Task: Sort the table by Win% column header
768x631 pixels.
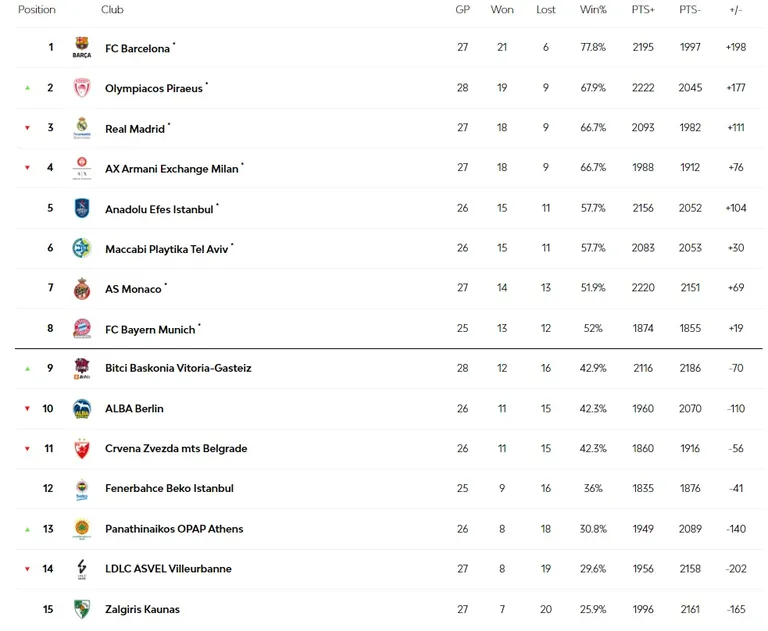Action: pyautogui.click(x=593, y=9)
